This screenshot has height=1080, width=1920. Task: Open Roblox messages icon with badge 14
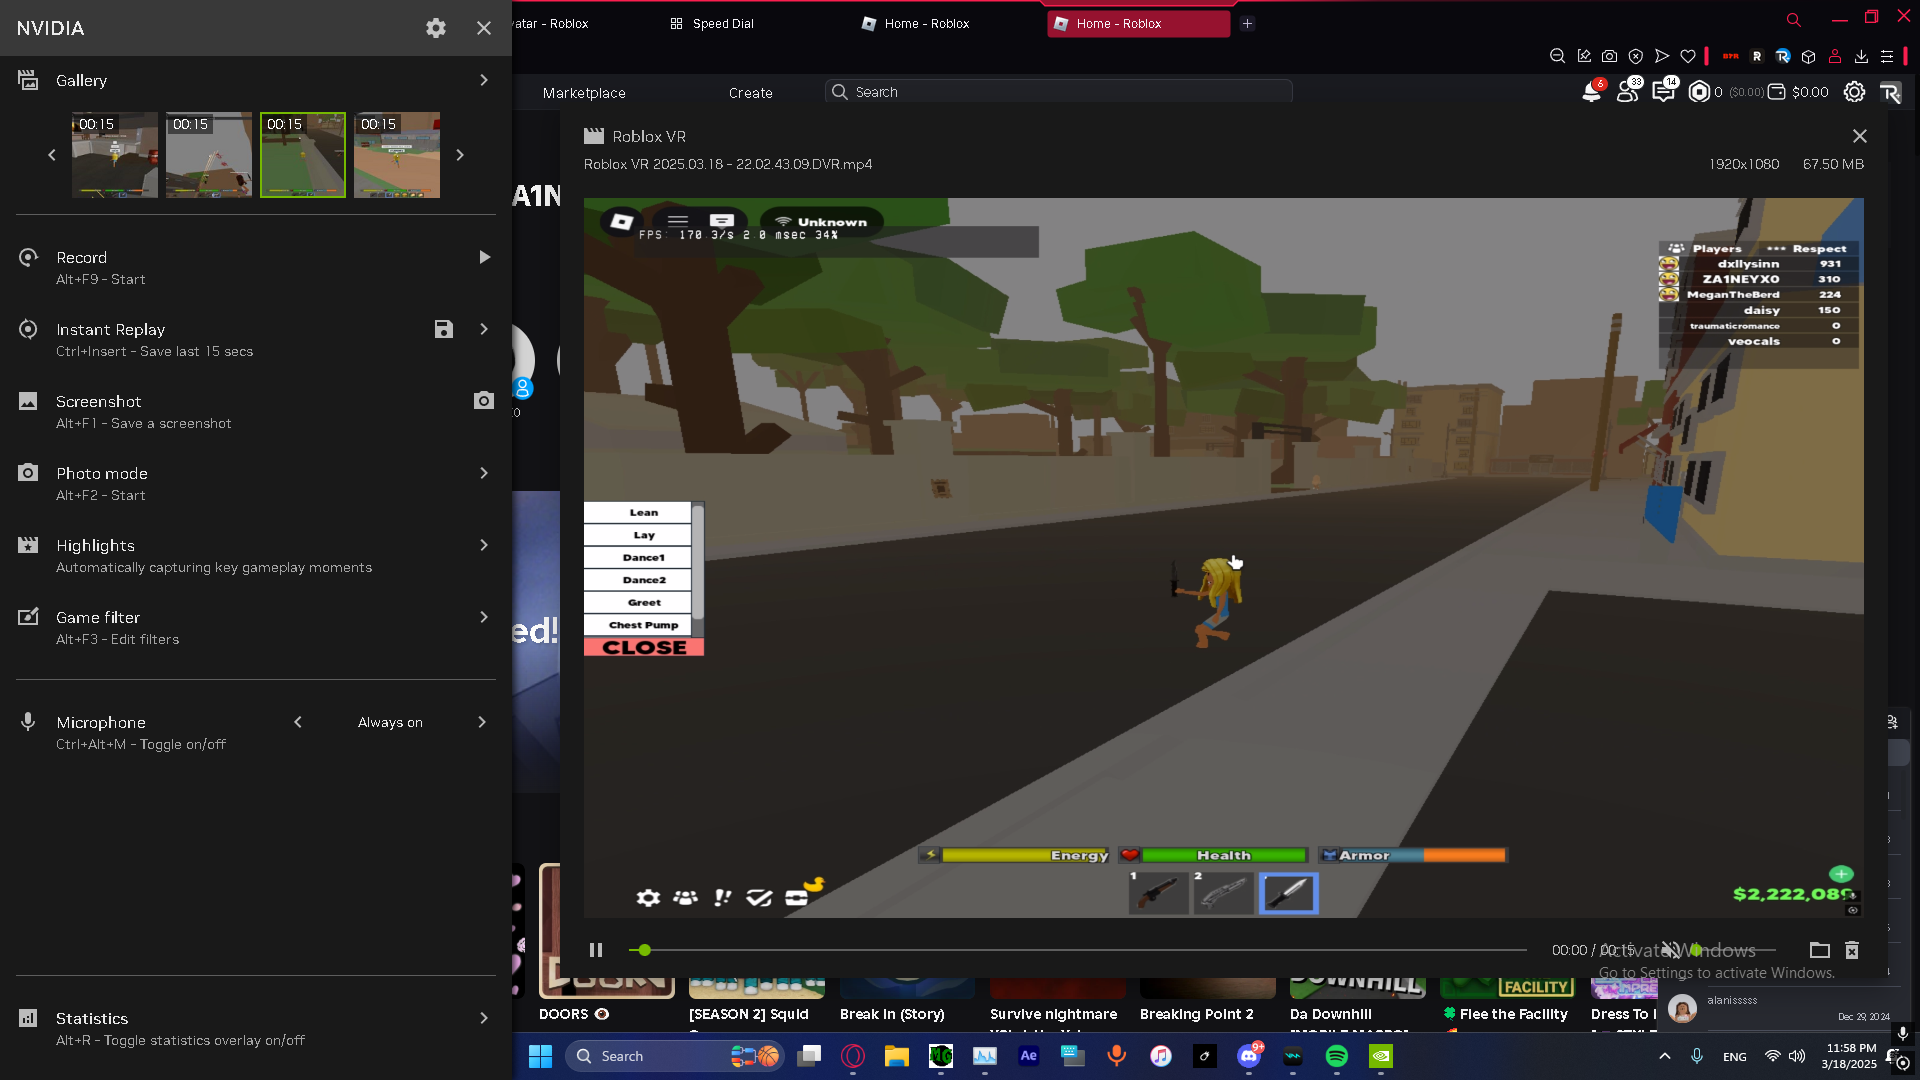click(x=1664, y=92)
